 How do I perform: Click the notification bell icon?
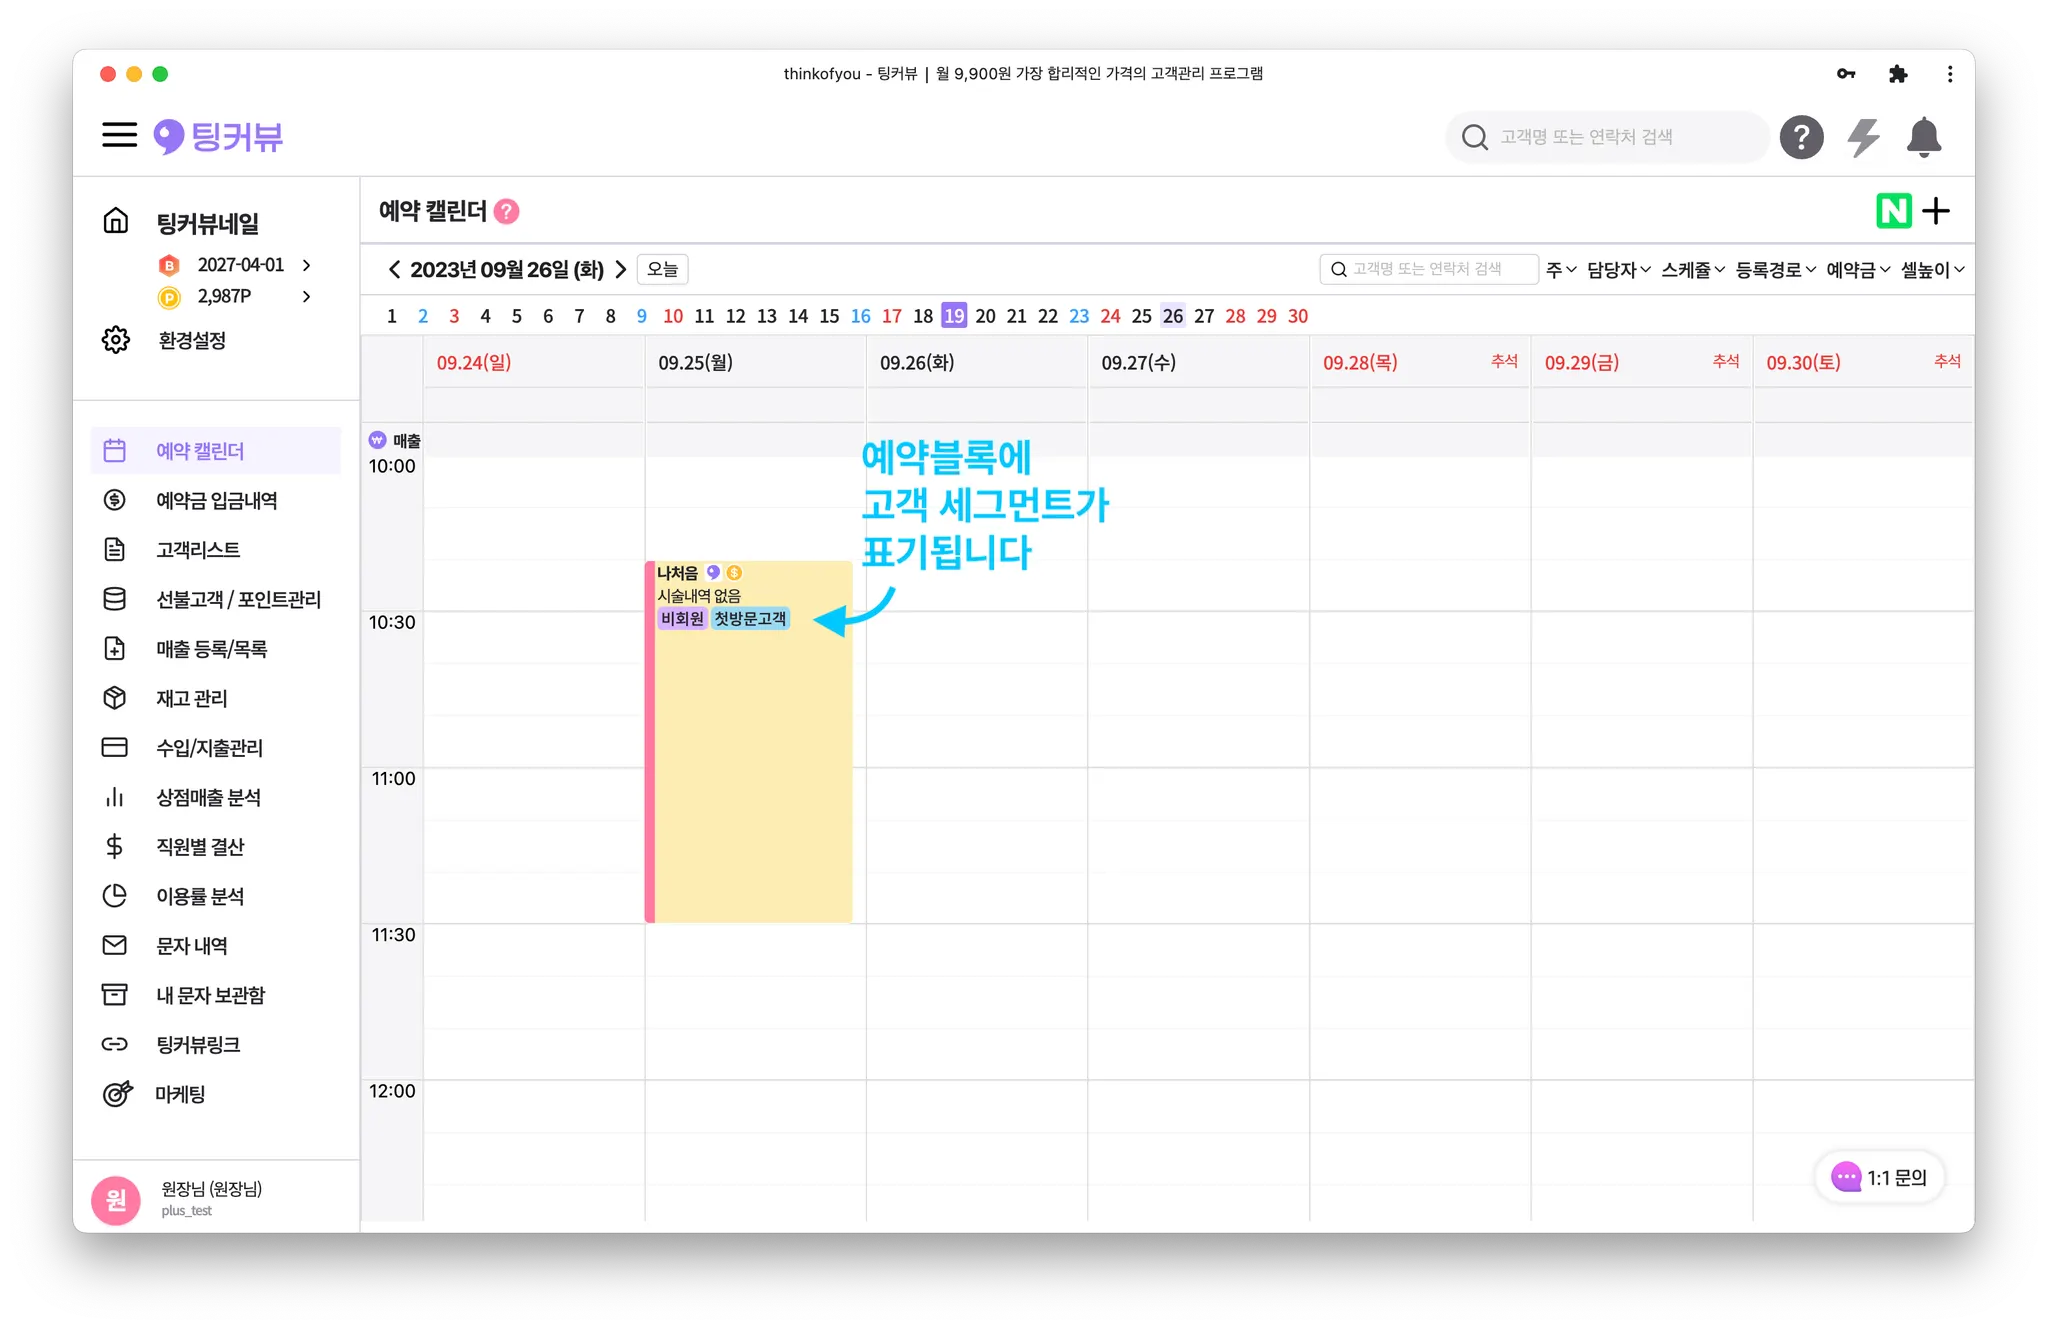(x=1923, y=137)
